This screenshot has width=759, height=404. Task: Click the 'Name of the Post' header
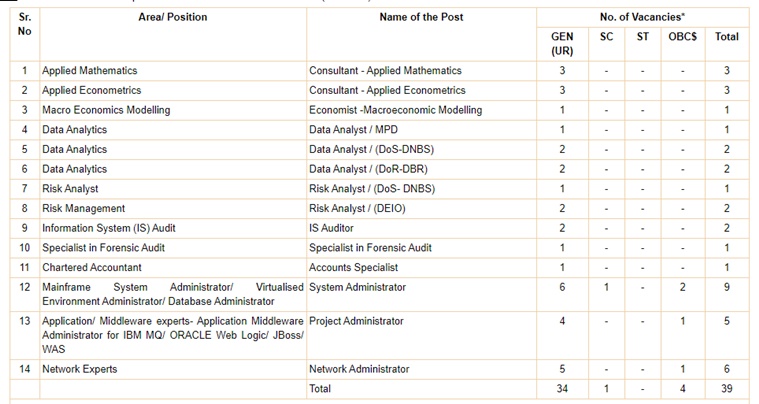click(x=421, y=17)
